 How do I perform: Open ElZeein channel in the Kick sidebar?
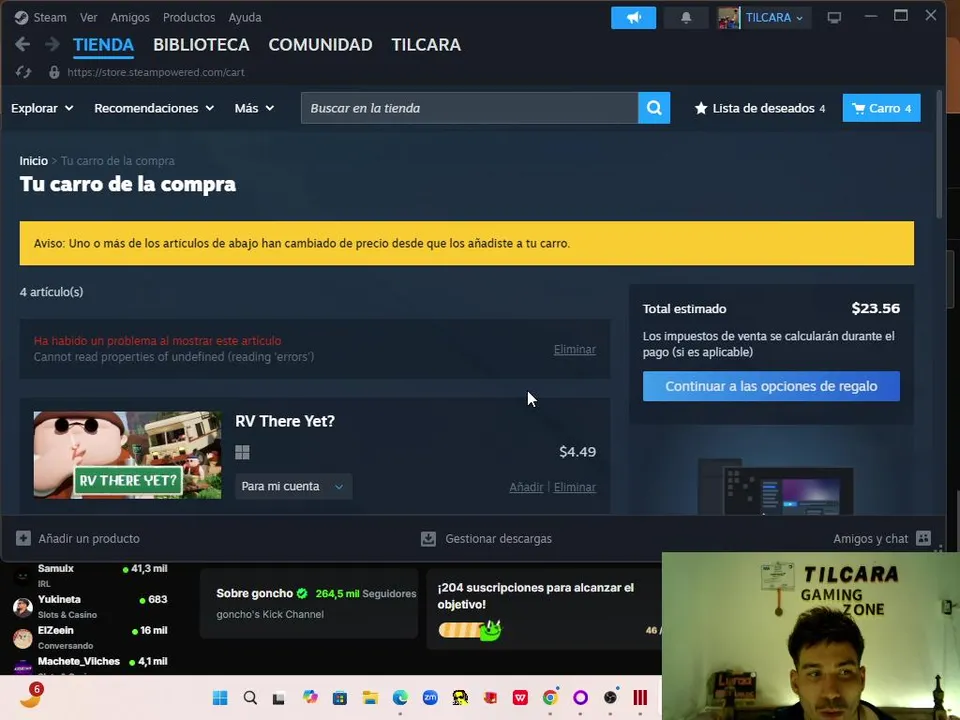point(90,637)
